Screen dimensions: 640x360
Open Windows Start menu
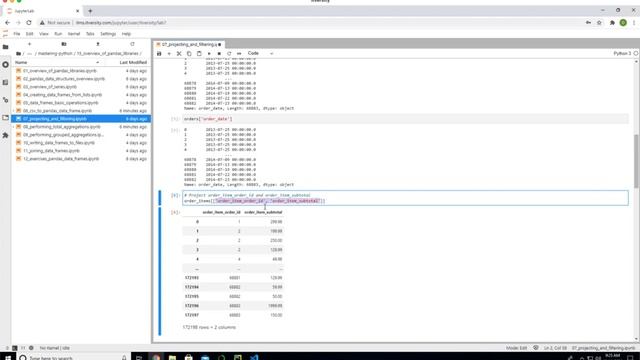tap(8, 357)
